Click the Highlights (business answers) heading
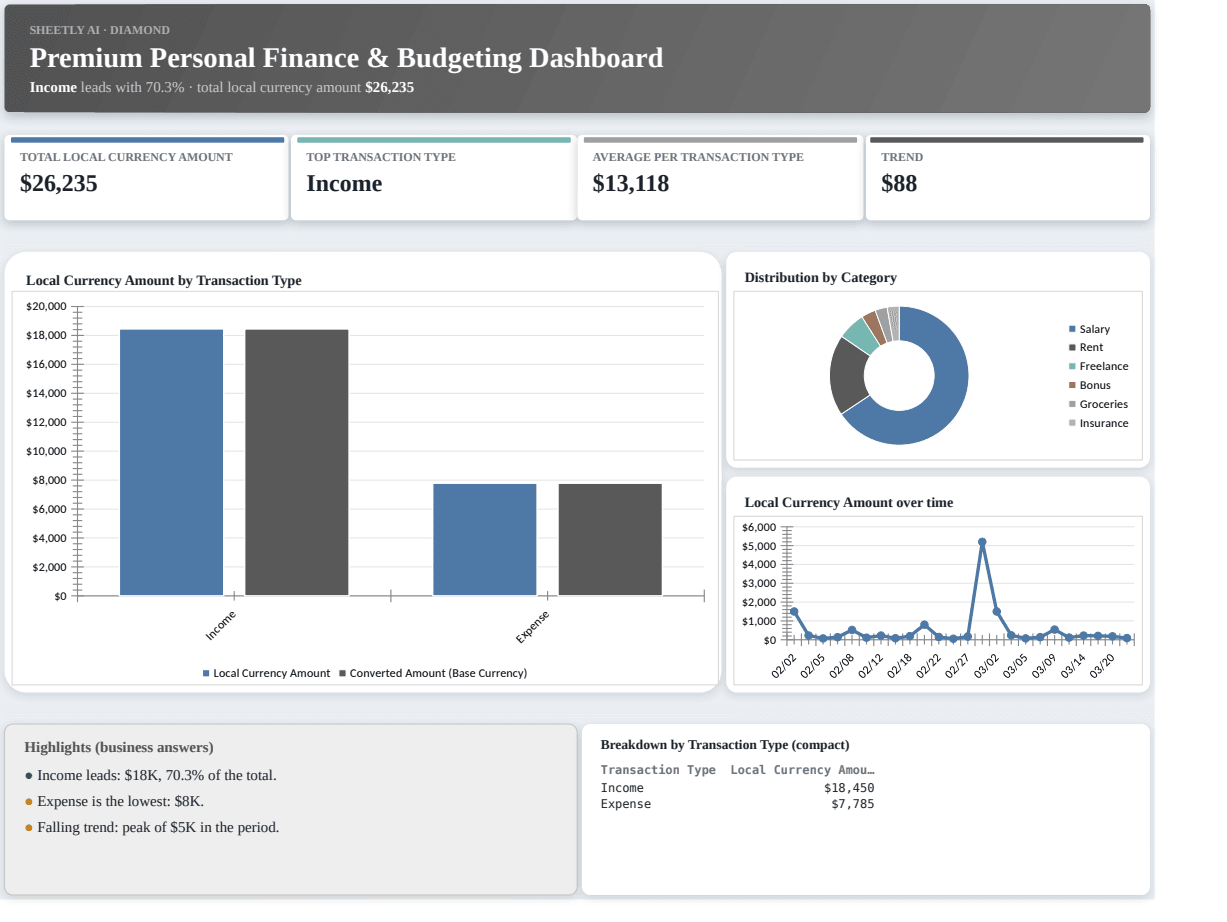The image size is (1227, 922). 119,747
